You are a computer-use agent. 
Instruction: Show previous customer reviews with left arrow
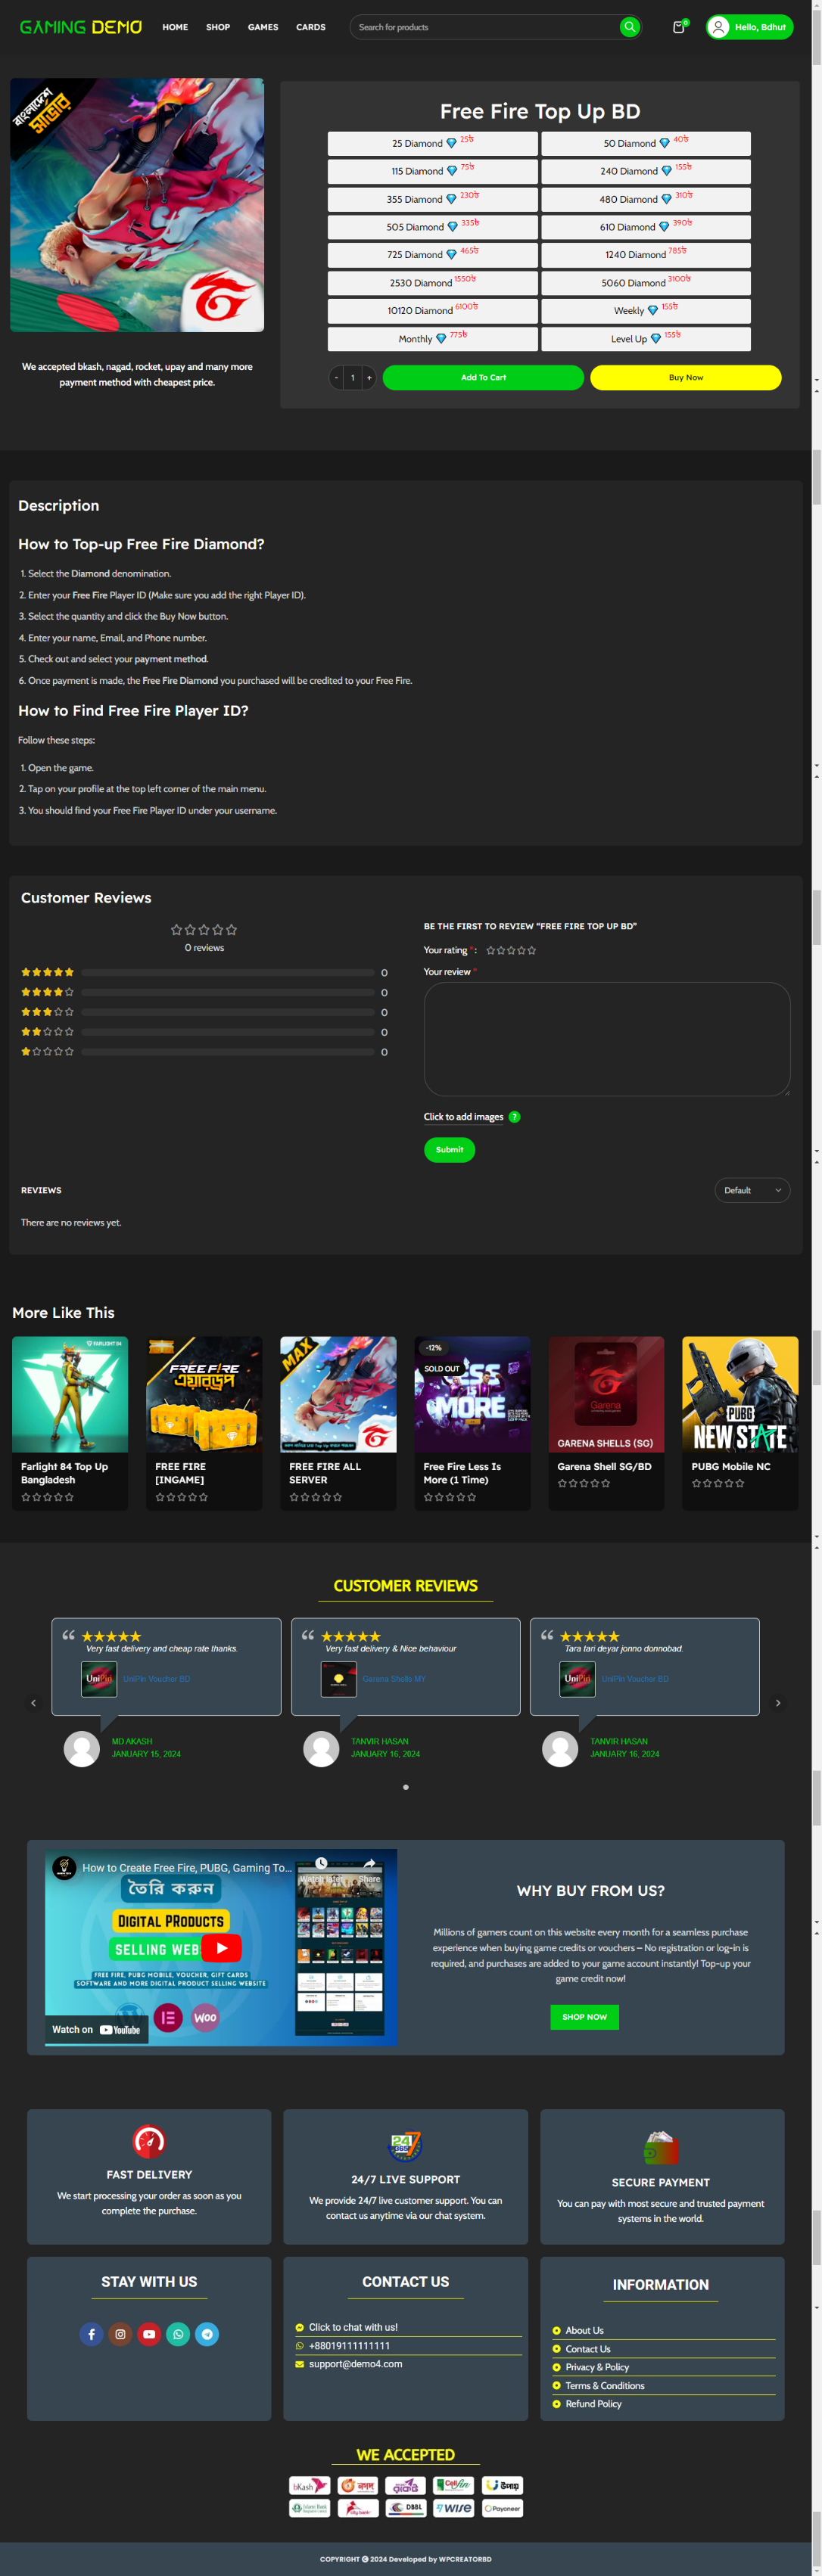(x=33, y=1703)
